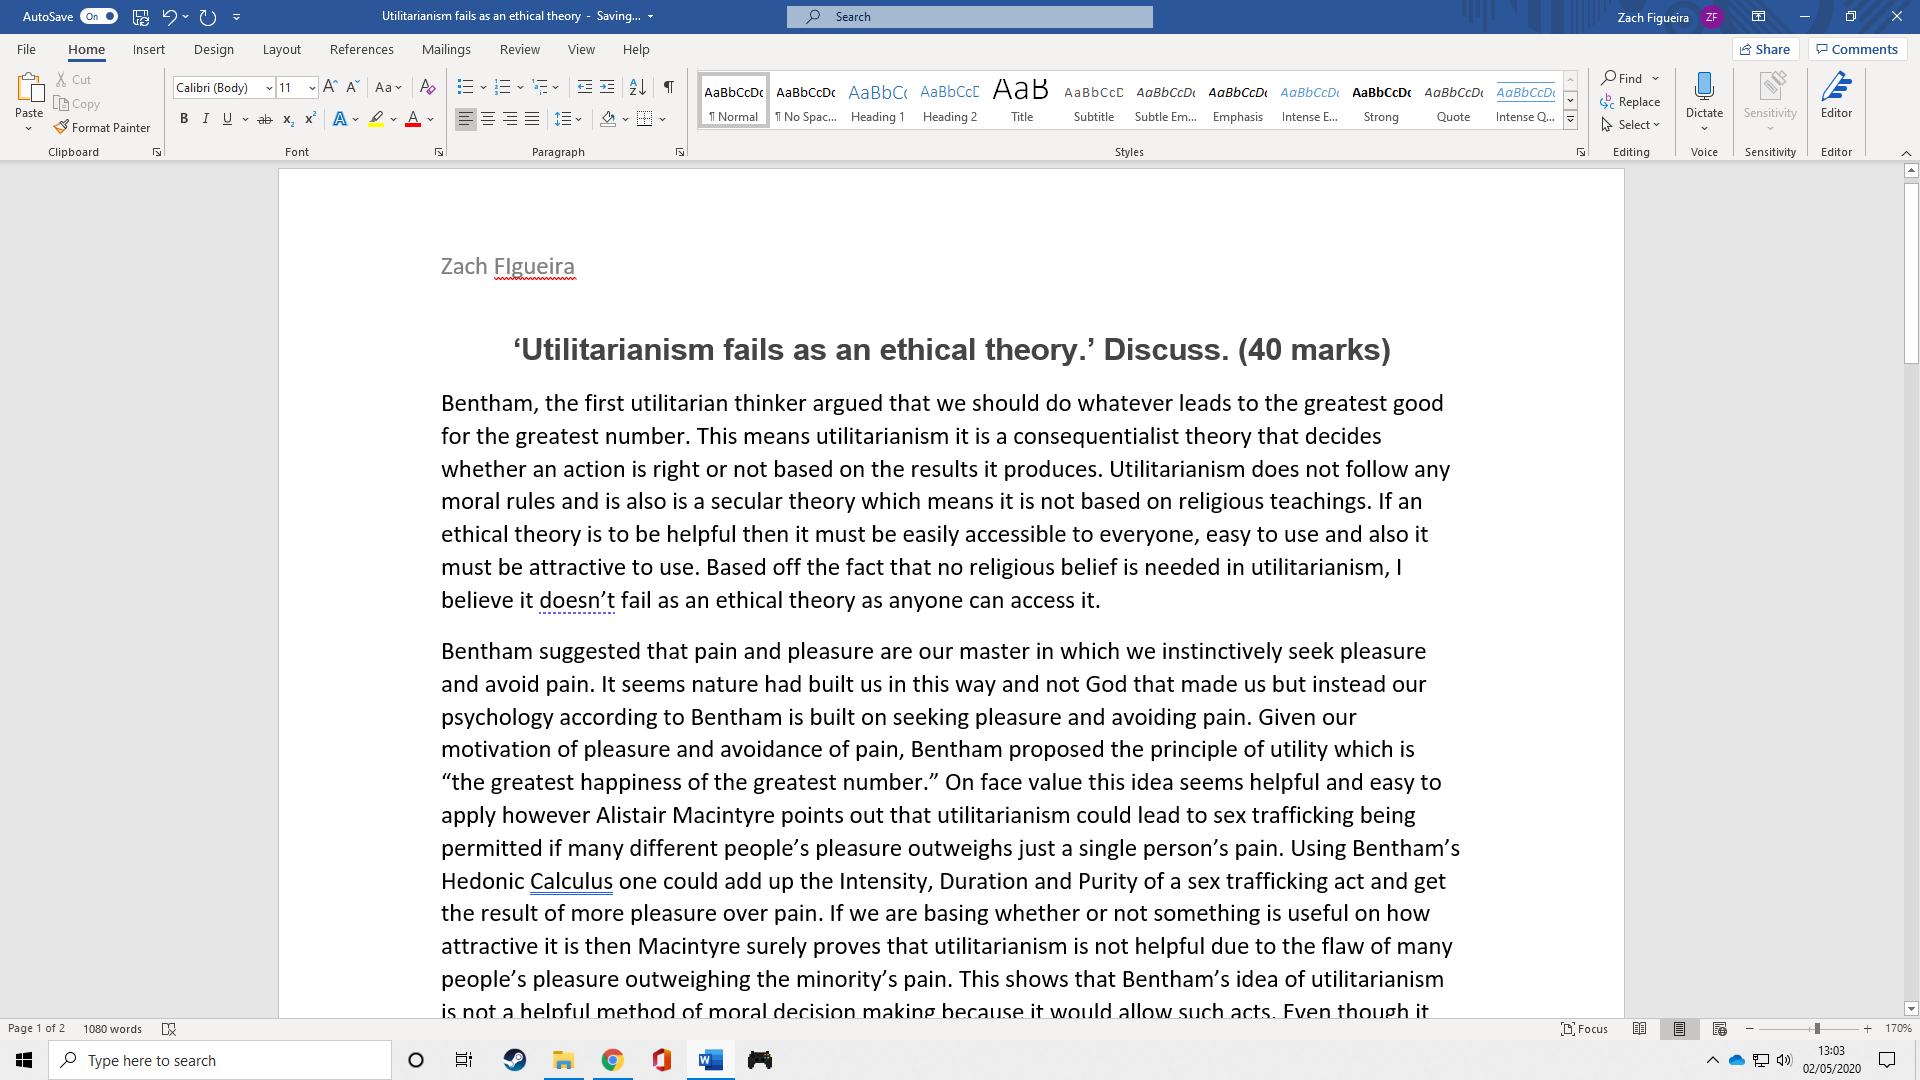Open Chrome from the taskbar

point(613,1060)
